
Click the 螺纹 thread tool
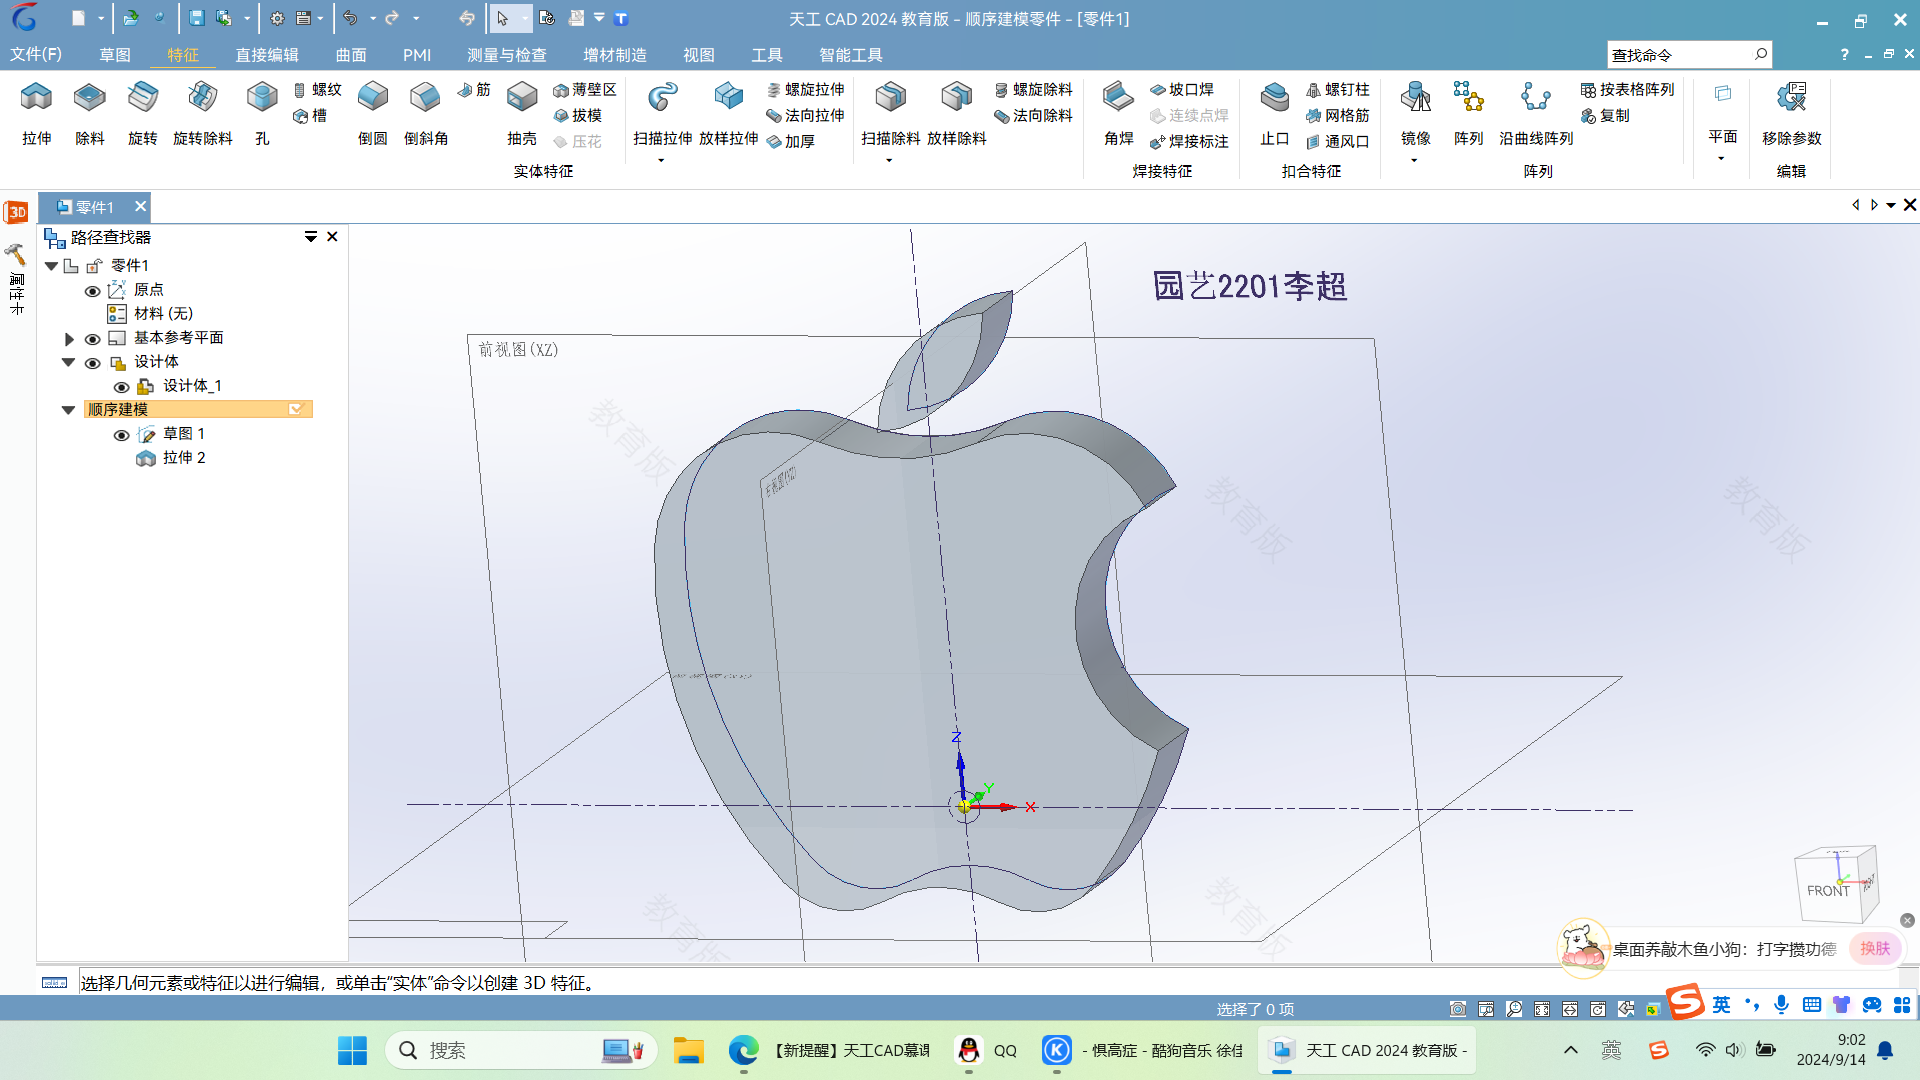318,90
